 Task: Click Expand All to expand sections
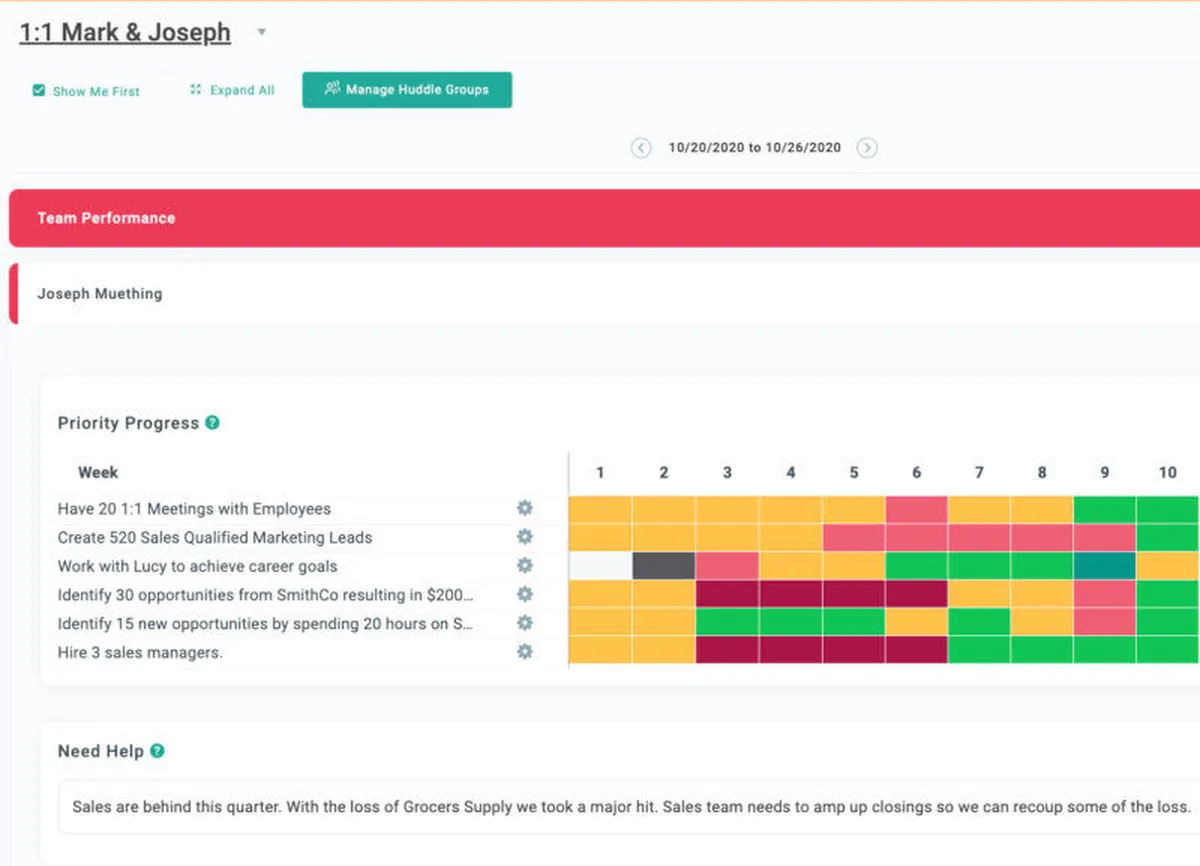(x=232, y=90)
